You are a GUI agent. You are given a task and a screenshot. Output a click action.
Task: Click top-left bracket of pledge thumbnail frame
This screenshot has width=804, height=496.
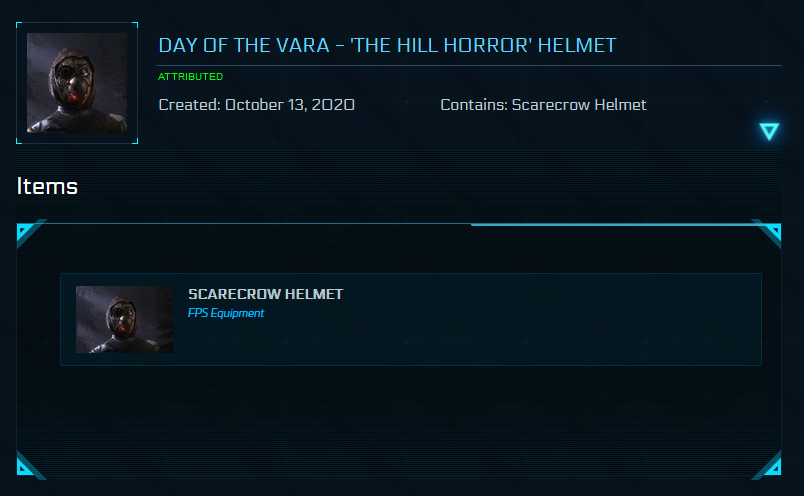tap(21, 26)
